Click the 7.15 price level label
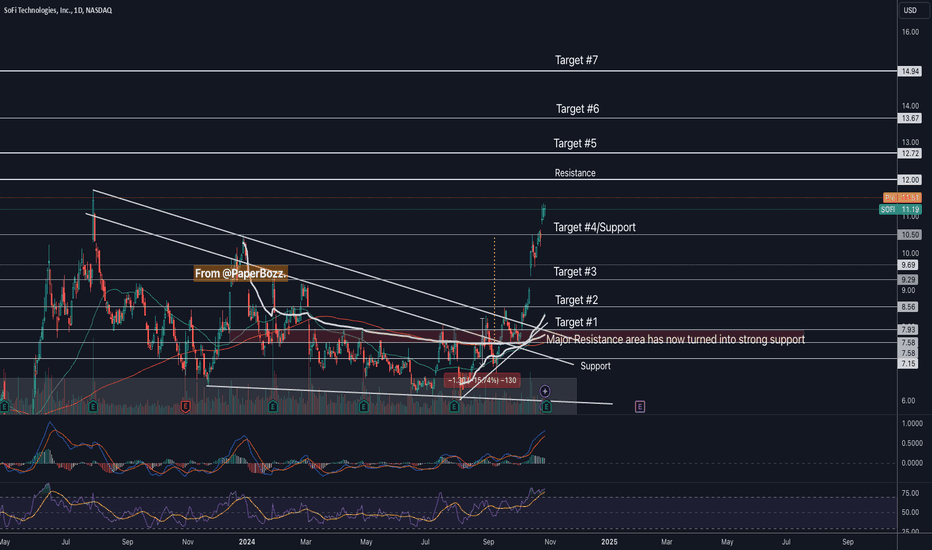Screen dimensions: 932x550 tap(908, 363)
